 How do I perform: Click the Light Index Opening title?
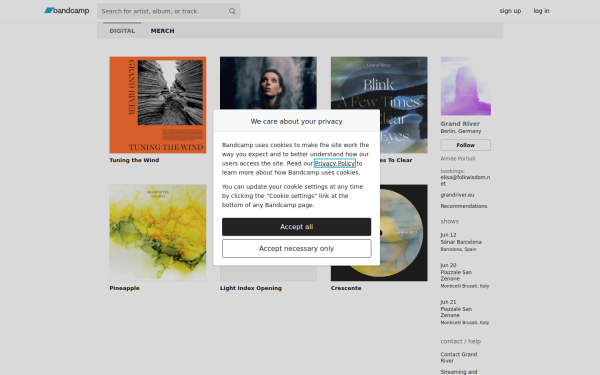tap(251, 288)
